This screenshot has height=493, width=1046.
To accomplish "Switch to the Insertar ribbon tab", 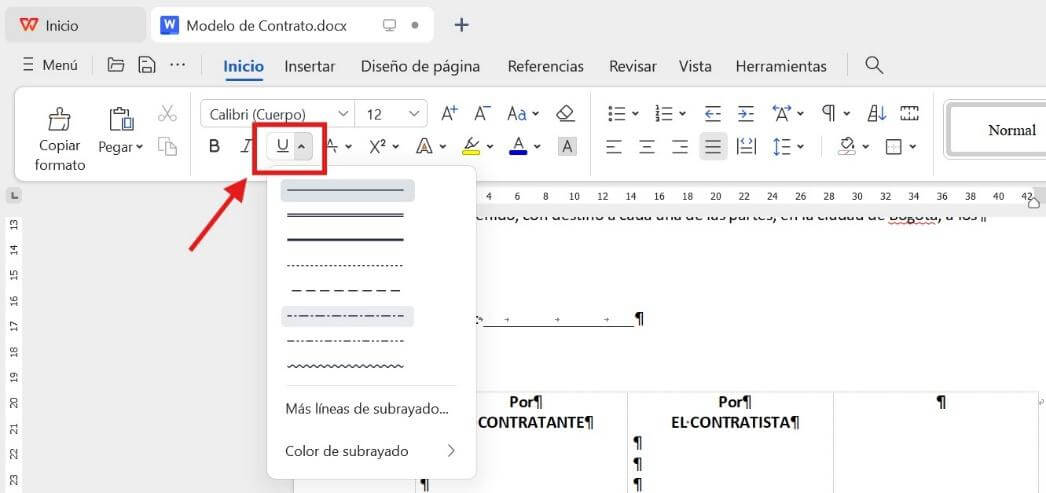I will click(310, 66).
